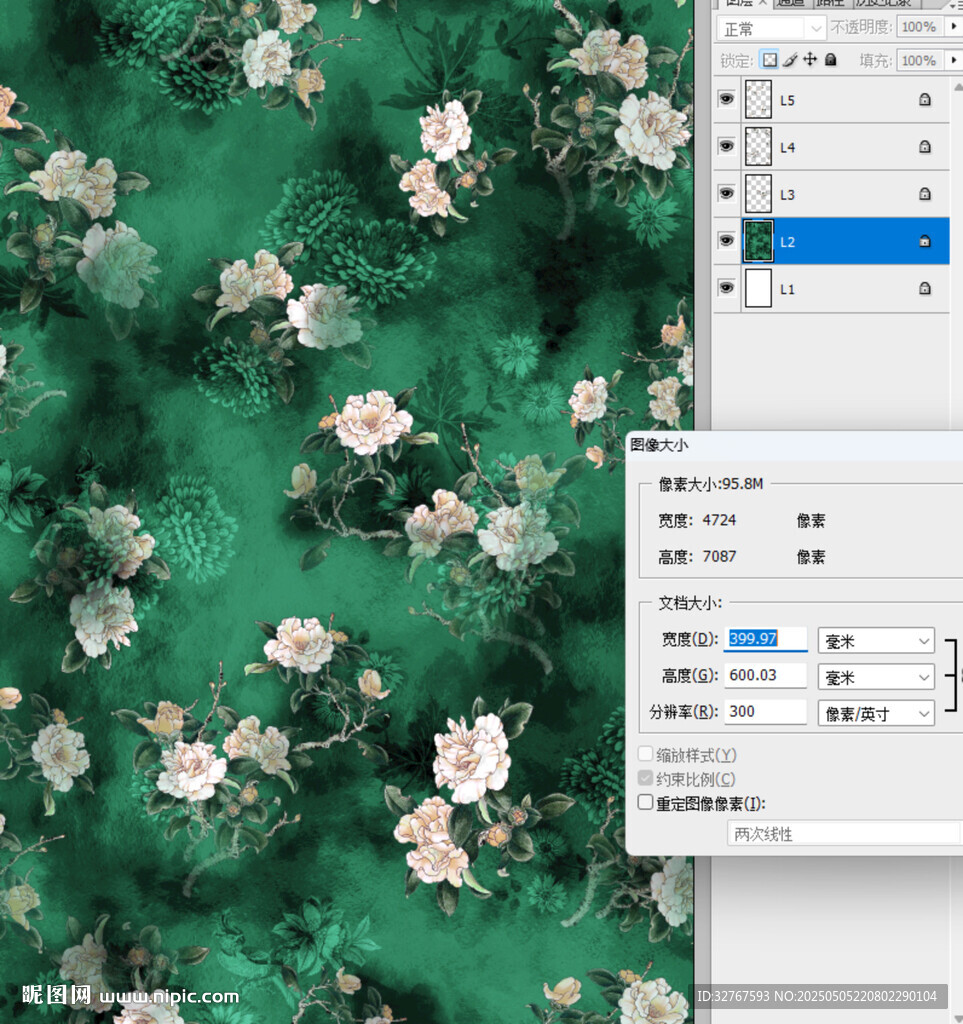Click the lock image pixels brush icon
This screenshot has height=1024, width=963.
(790, 60)
